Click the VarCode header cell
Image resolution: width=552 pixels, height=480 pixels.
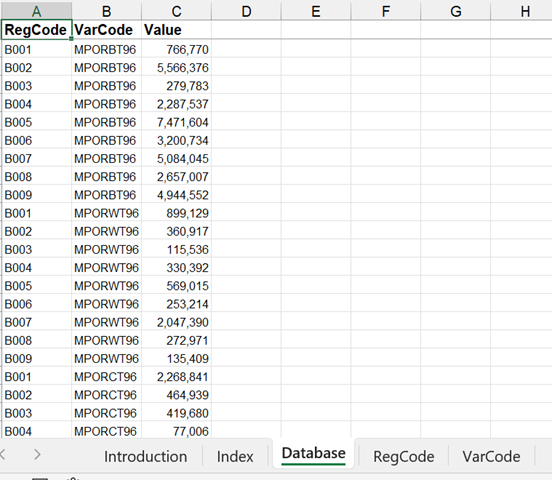pos(106,30)
